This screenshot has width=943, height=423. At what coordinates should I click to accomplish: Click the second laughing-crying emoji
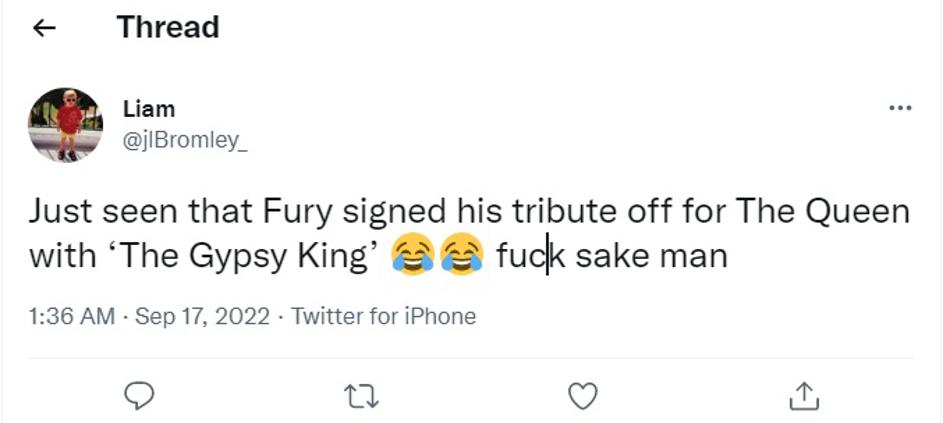[462, 256]
